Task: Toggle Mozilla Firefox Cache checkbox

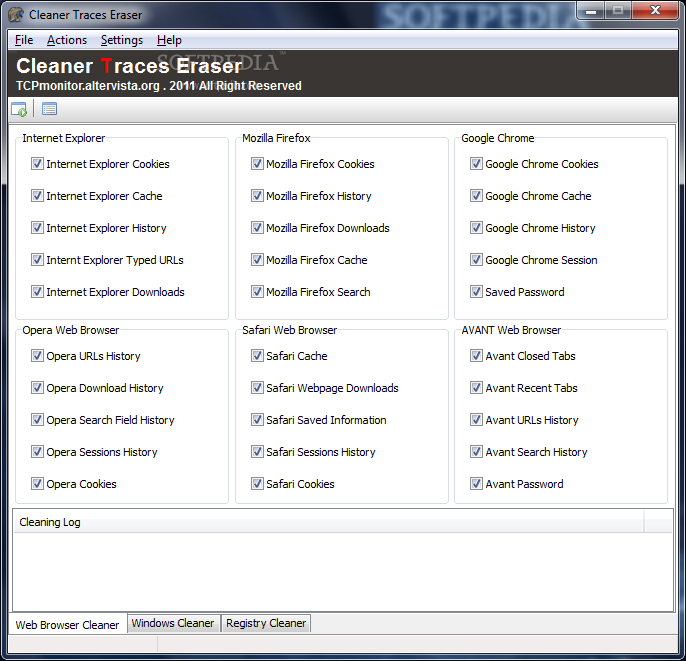Action: point(257,259)
